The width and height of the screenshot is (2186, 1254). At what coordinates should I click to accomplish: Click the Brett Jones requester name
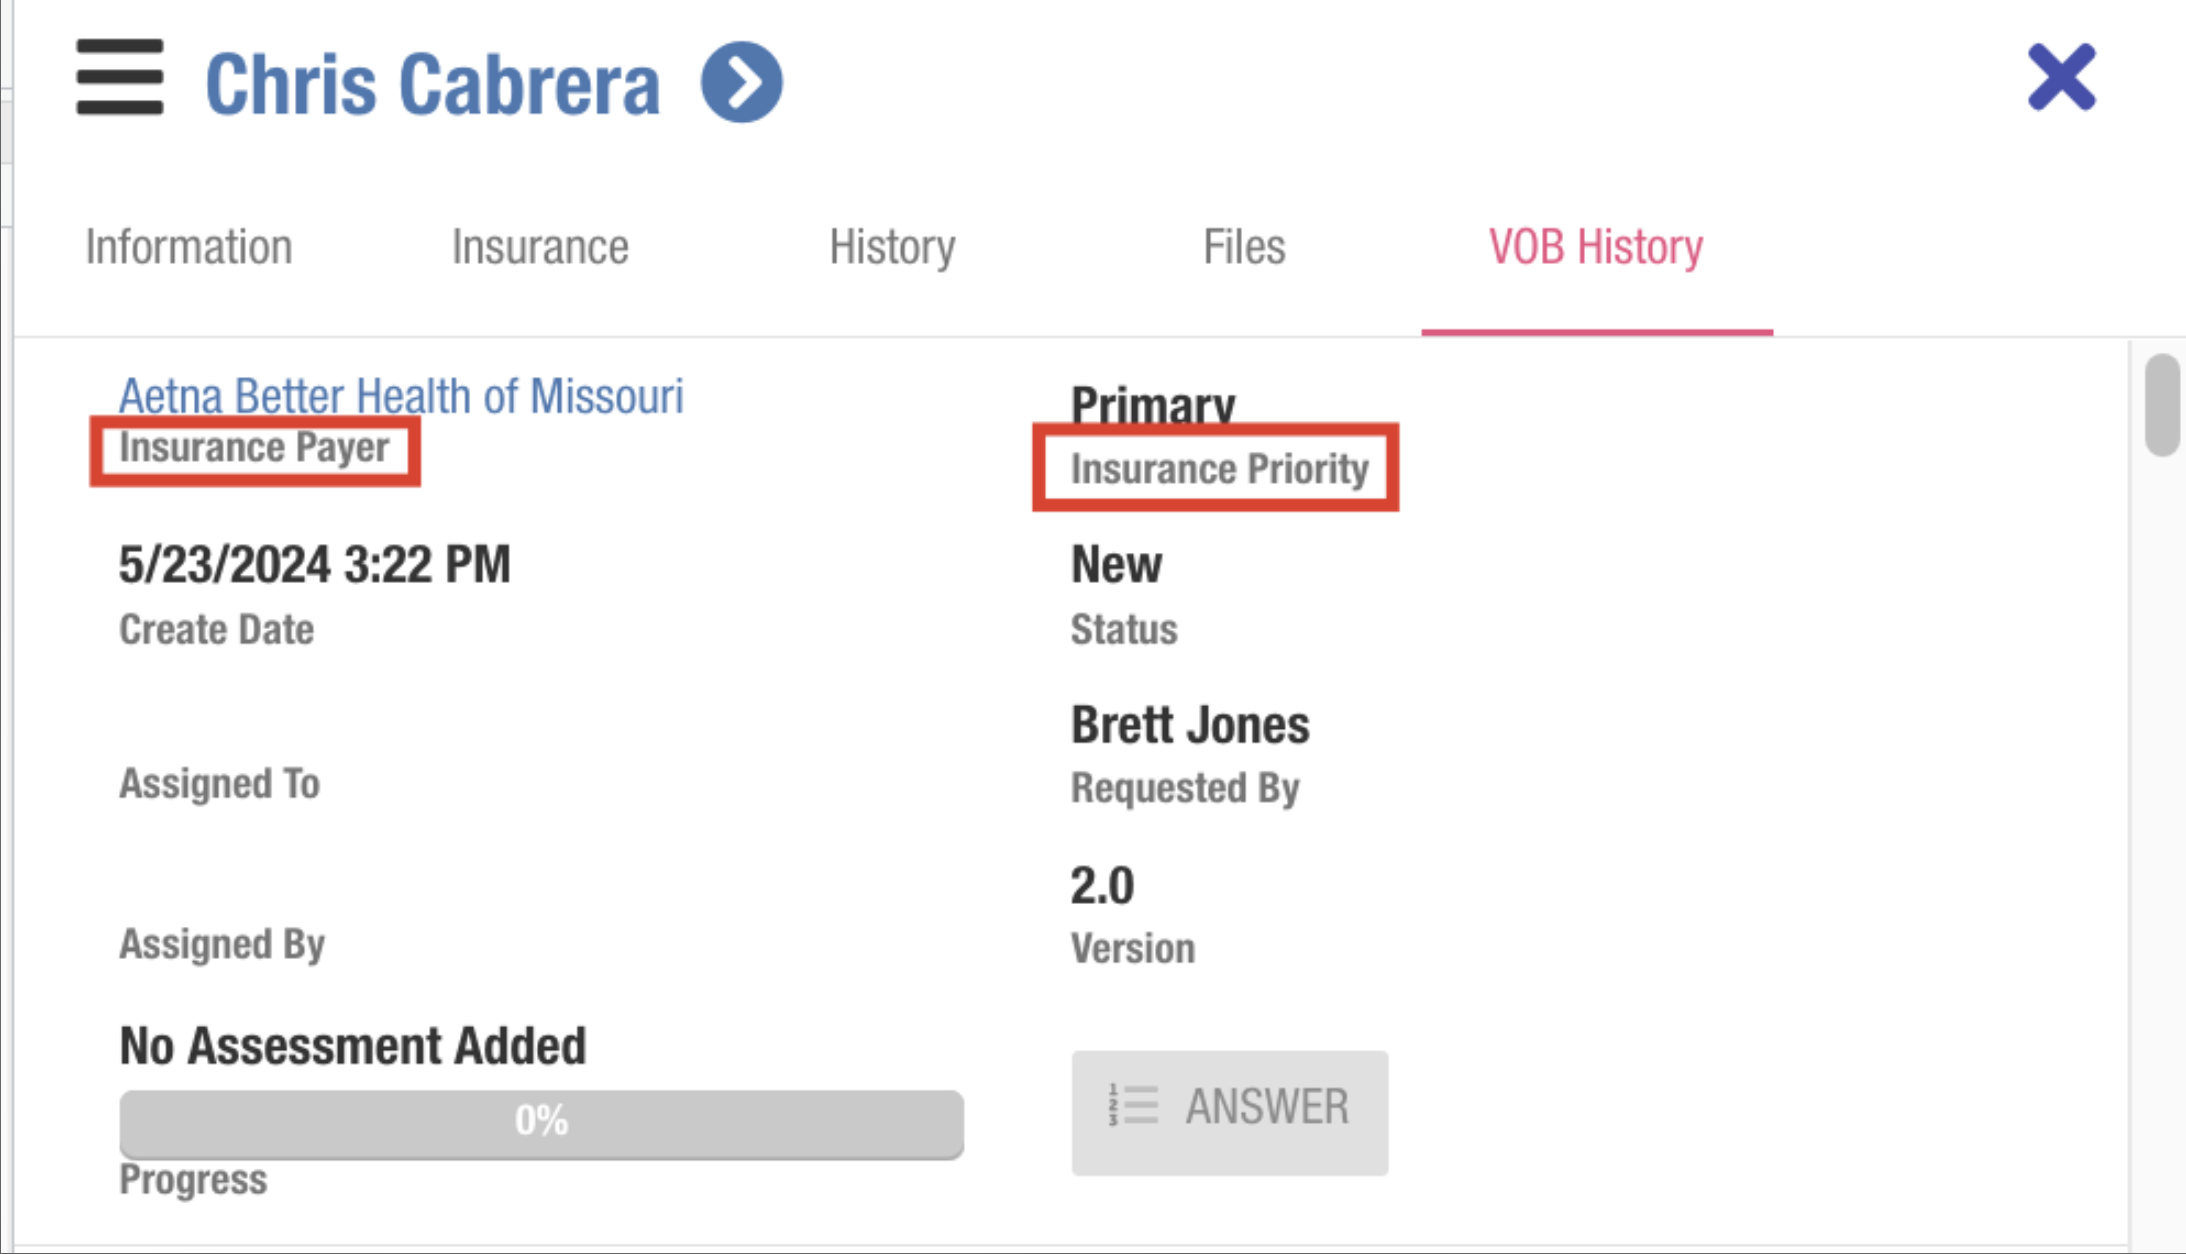click(x=1190, y=725)
